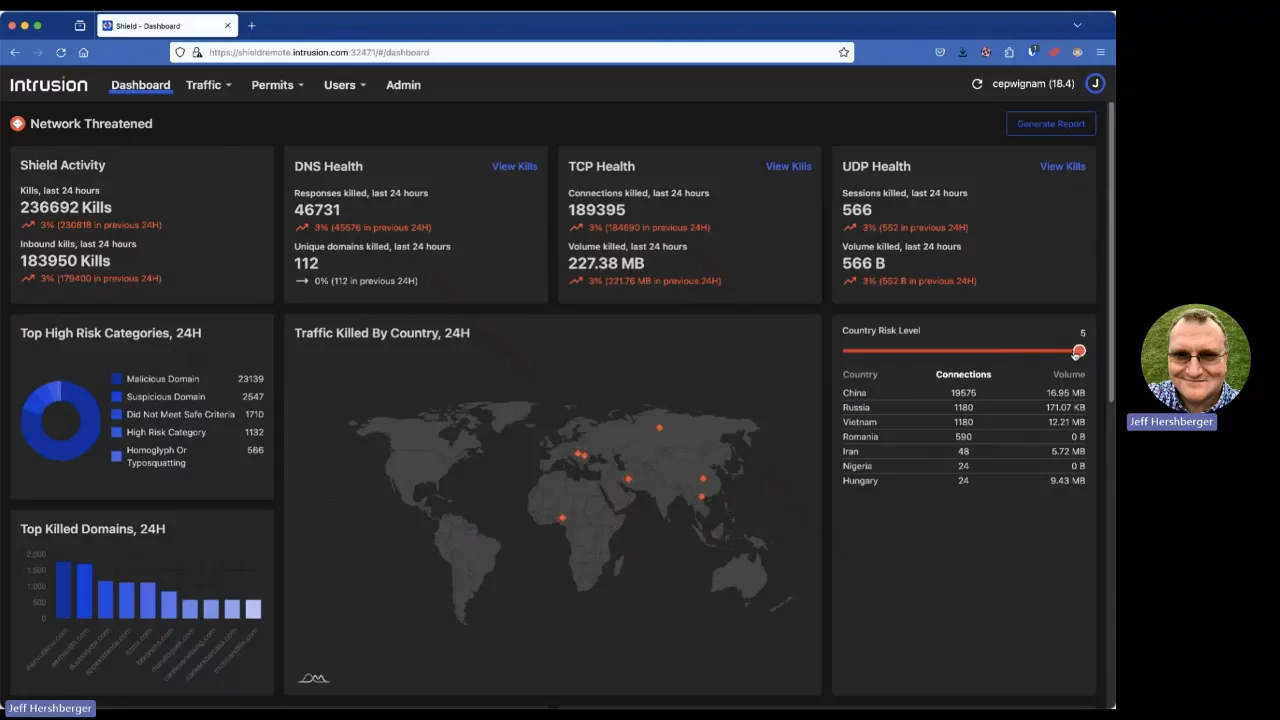Click the Country Risk Level slider handle
Viewport: 1280px width, 720px height.
pos(1078,351)
